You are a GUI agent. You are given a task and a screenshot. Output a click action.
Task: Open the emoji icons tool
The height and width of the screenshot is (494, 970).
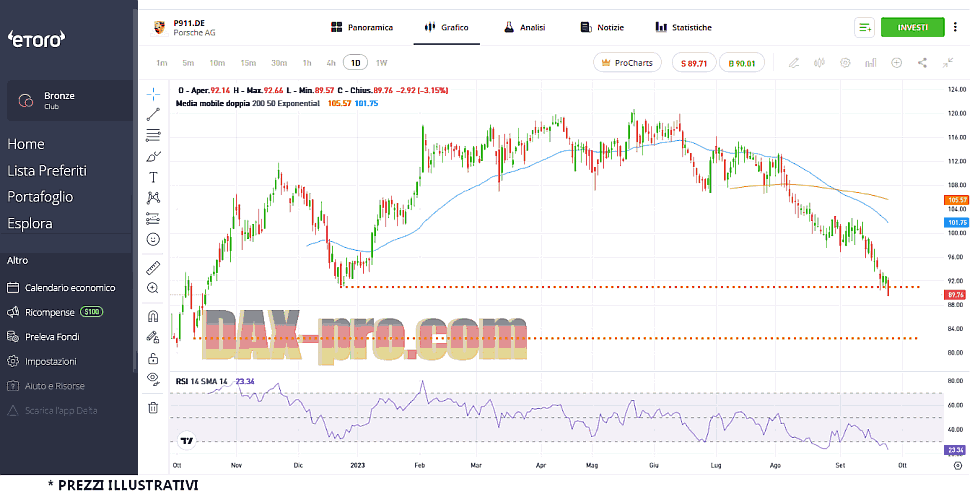click(x=153, y=239)
